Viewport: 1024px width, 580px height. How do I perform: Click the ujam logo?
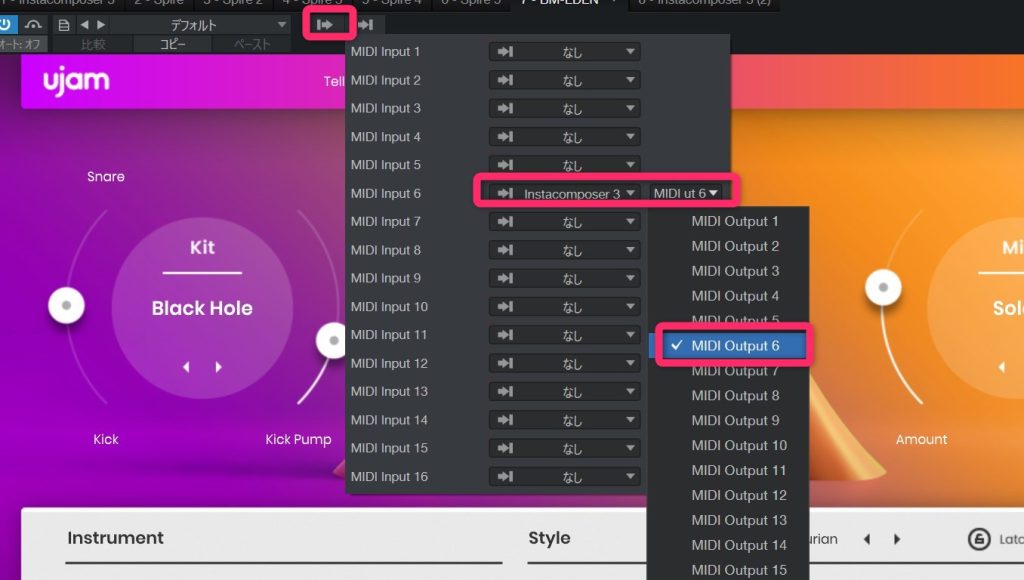(76, 81)
